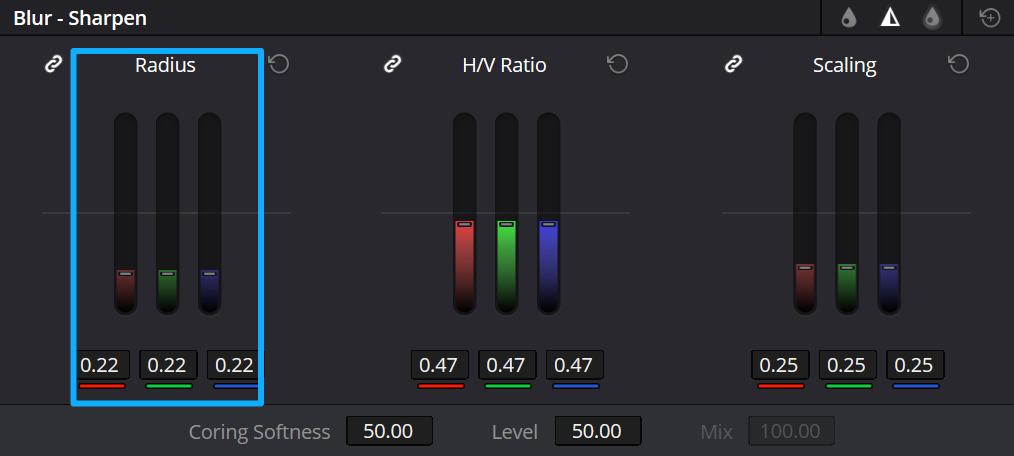1014x456 pixels.
Task: Reset the Radius sliders
Action: click(x=279, y=64)
